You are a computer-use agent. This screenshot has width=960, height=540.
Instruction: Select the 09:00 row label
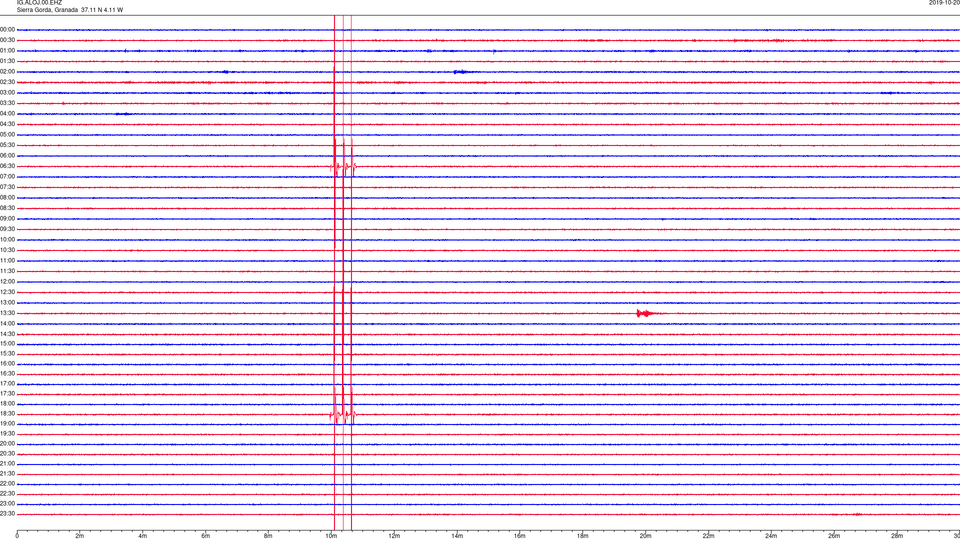7,219
